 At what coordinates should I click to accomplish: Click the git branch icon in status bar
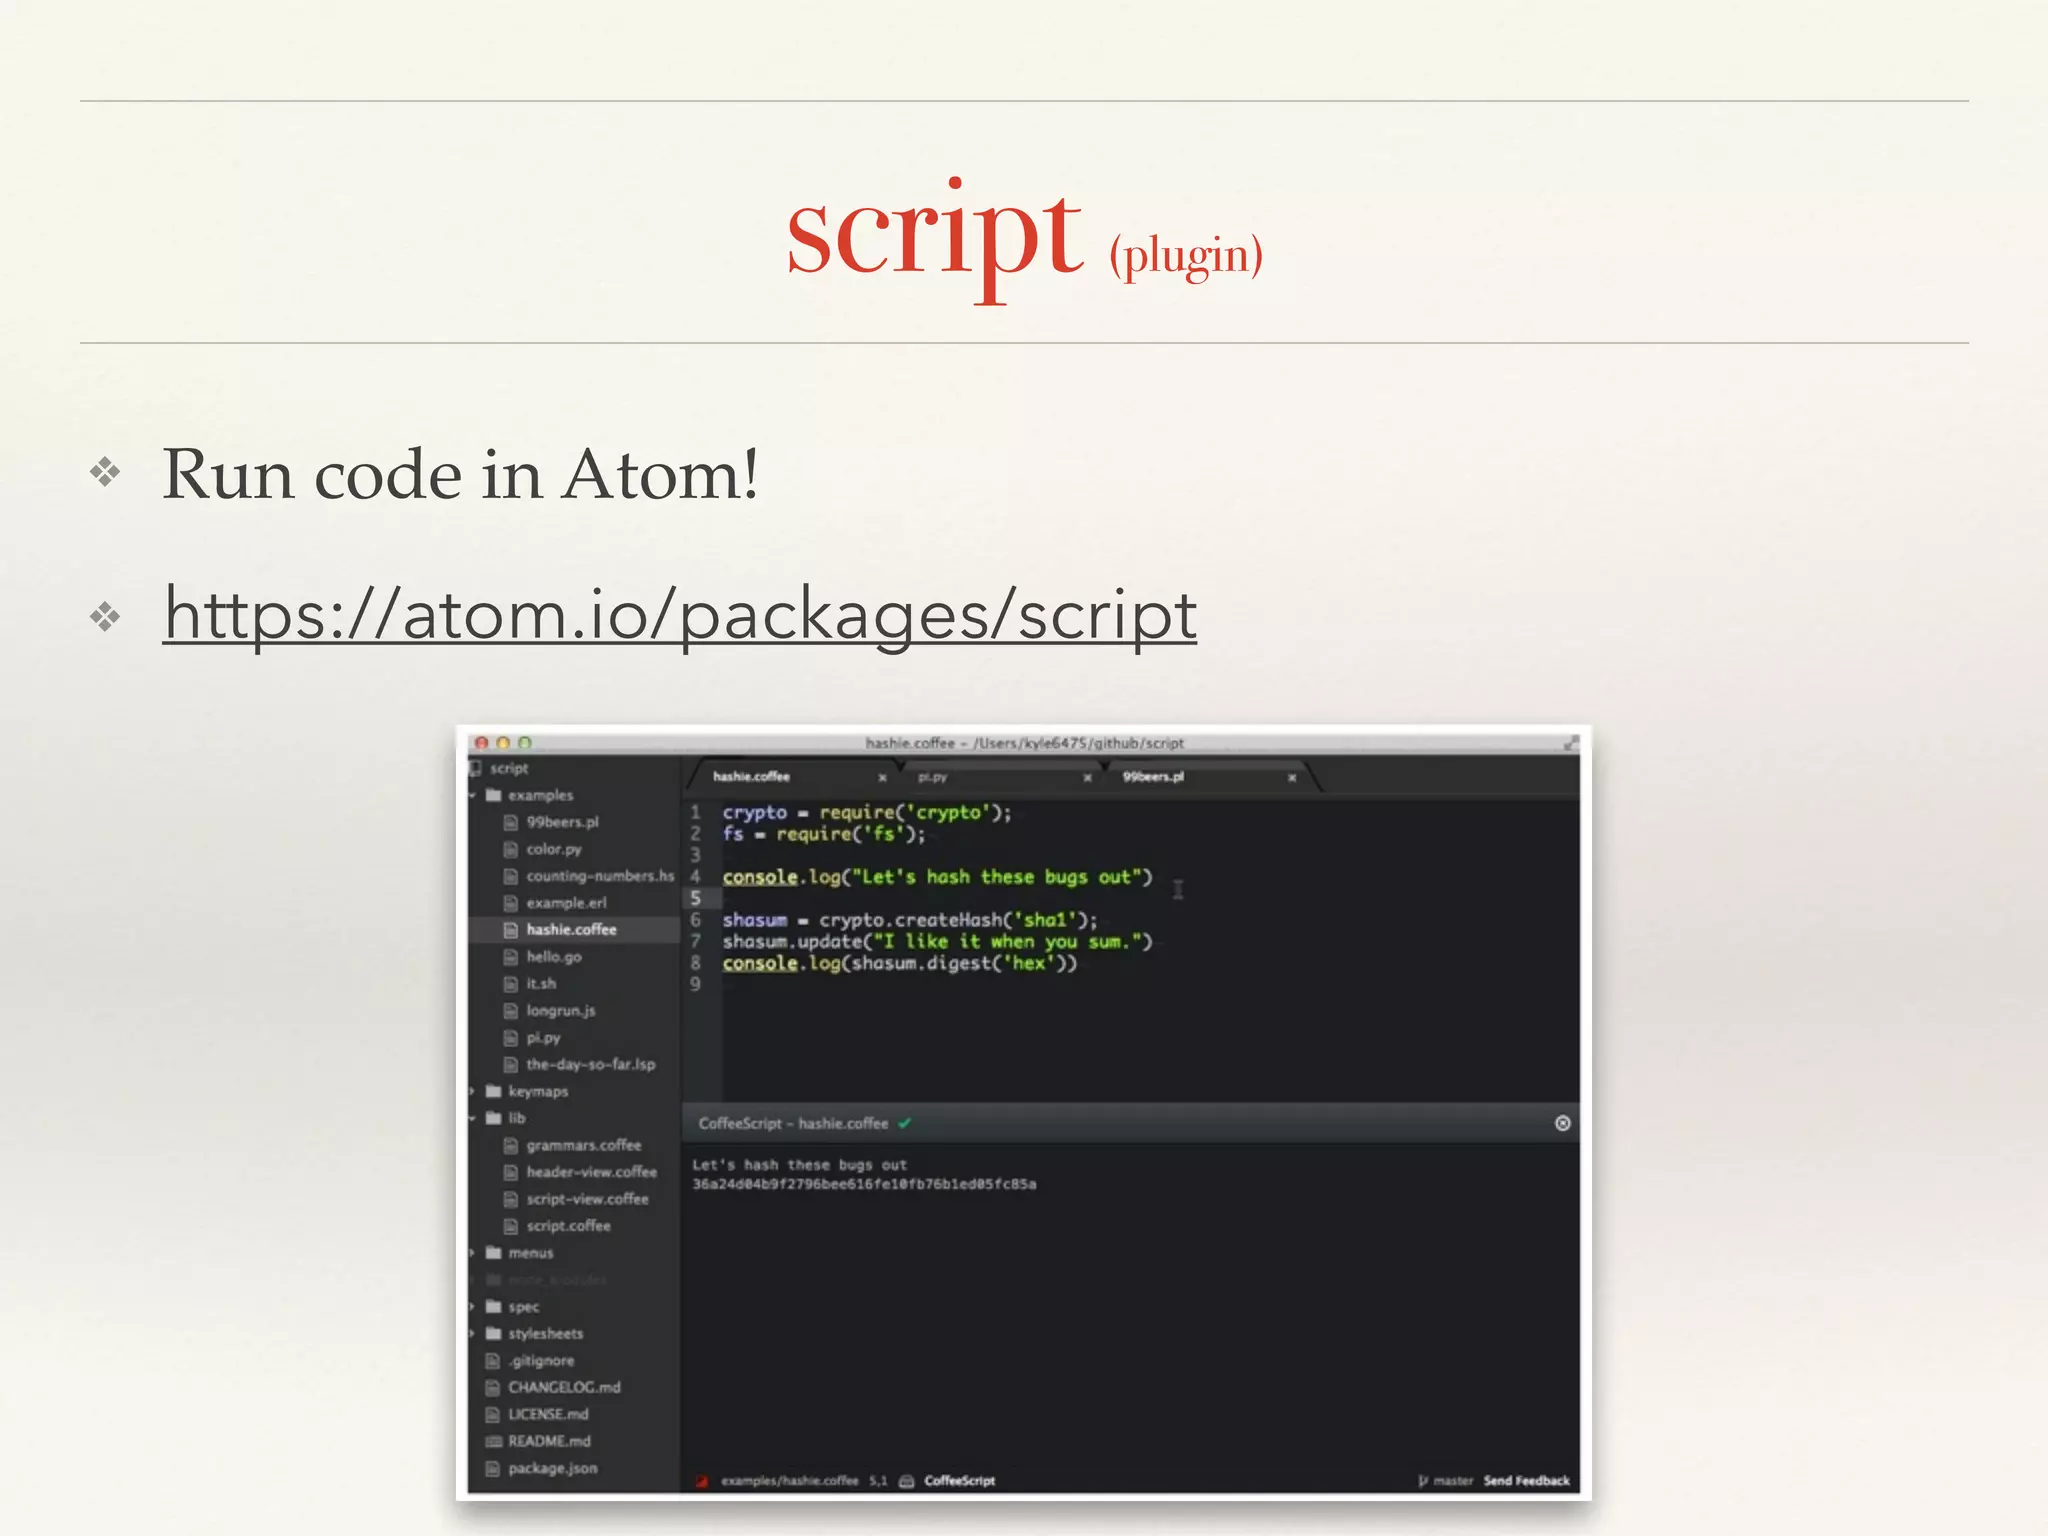point(1423,1481)
